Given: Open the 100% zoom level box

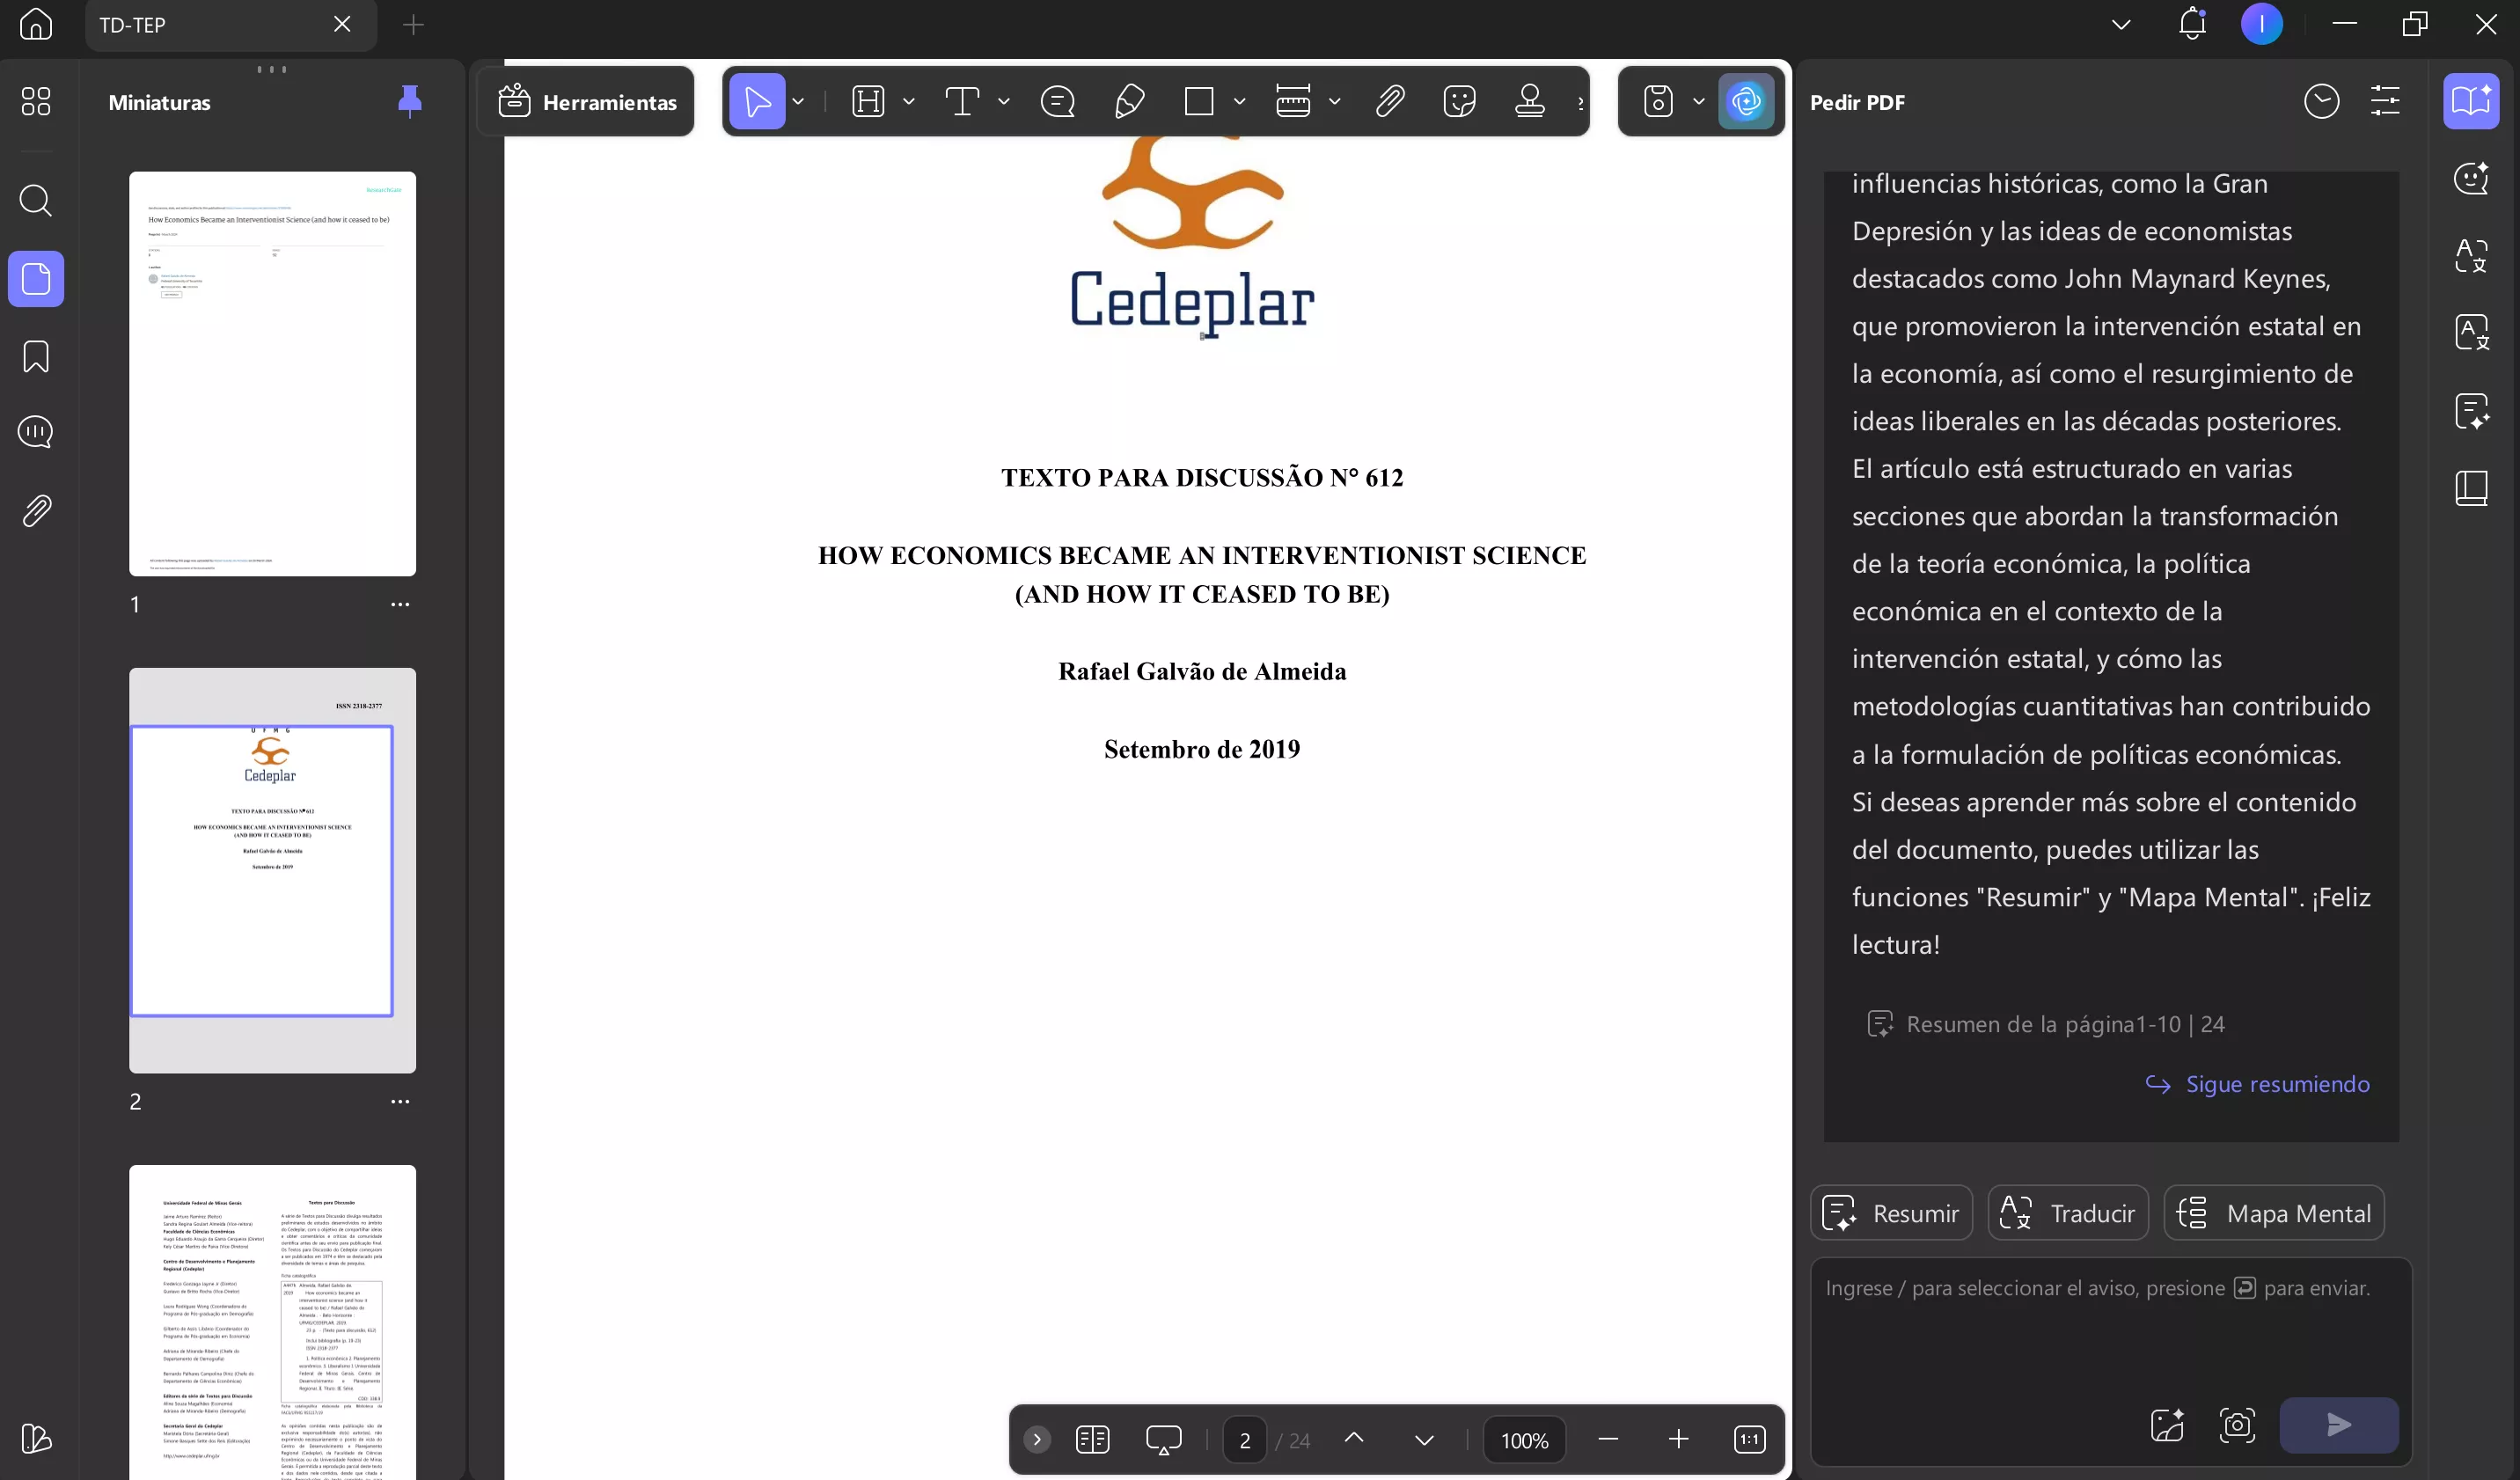Looking at the screenshot, I should pos(1524,1440).
